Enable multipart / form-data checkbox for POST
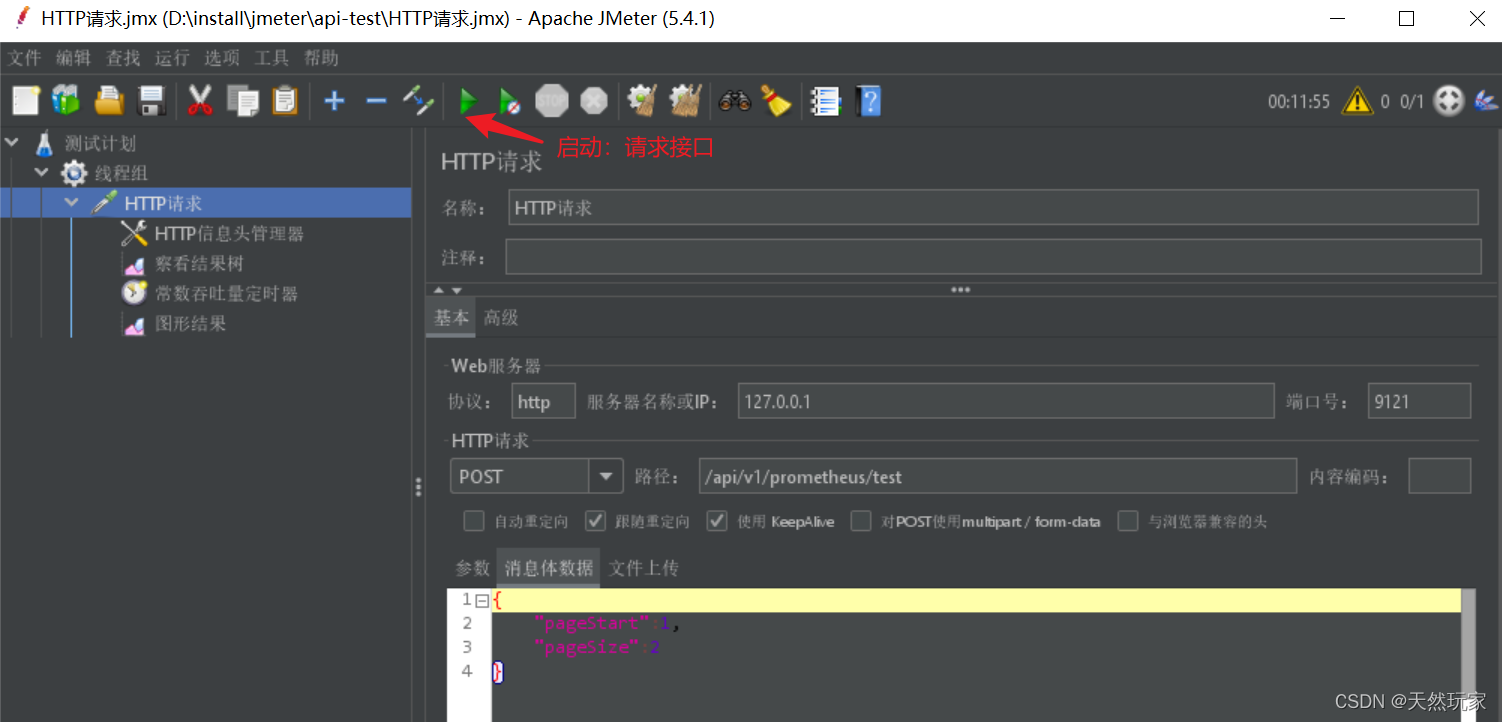 (x=861, y=521)
